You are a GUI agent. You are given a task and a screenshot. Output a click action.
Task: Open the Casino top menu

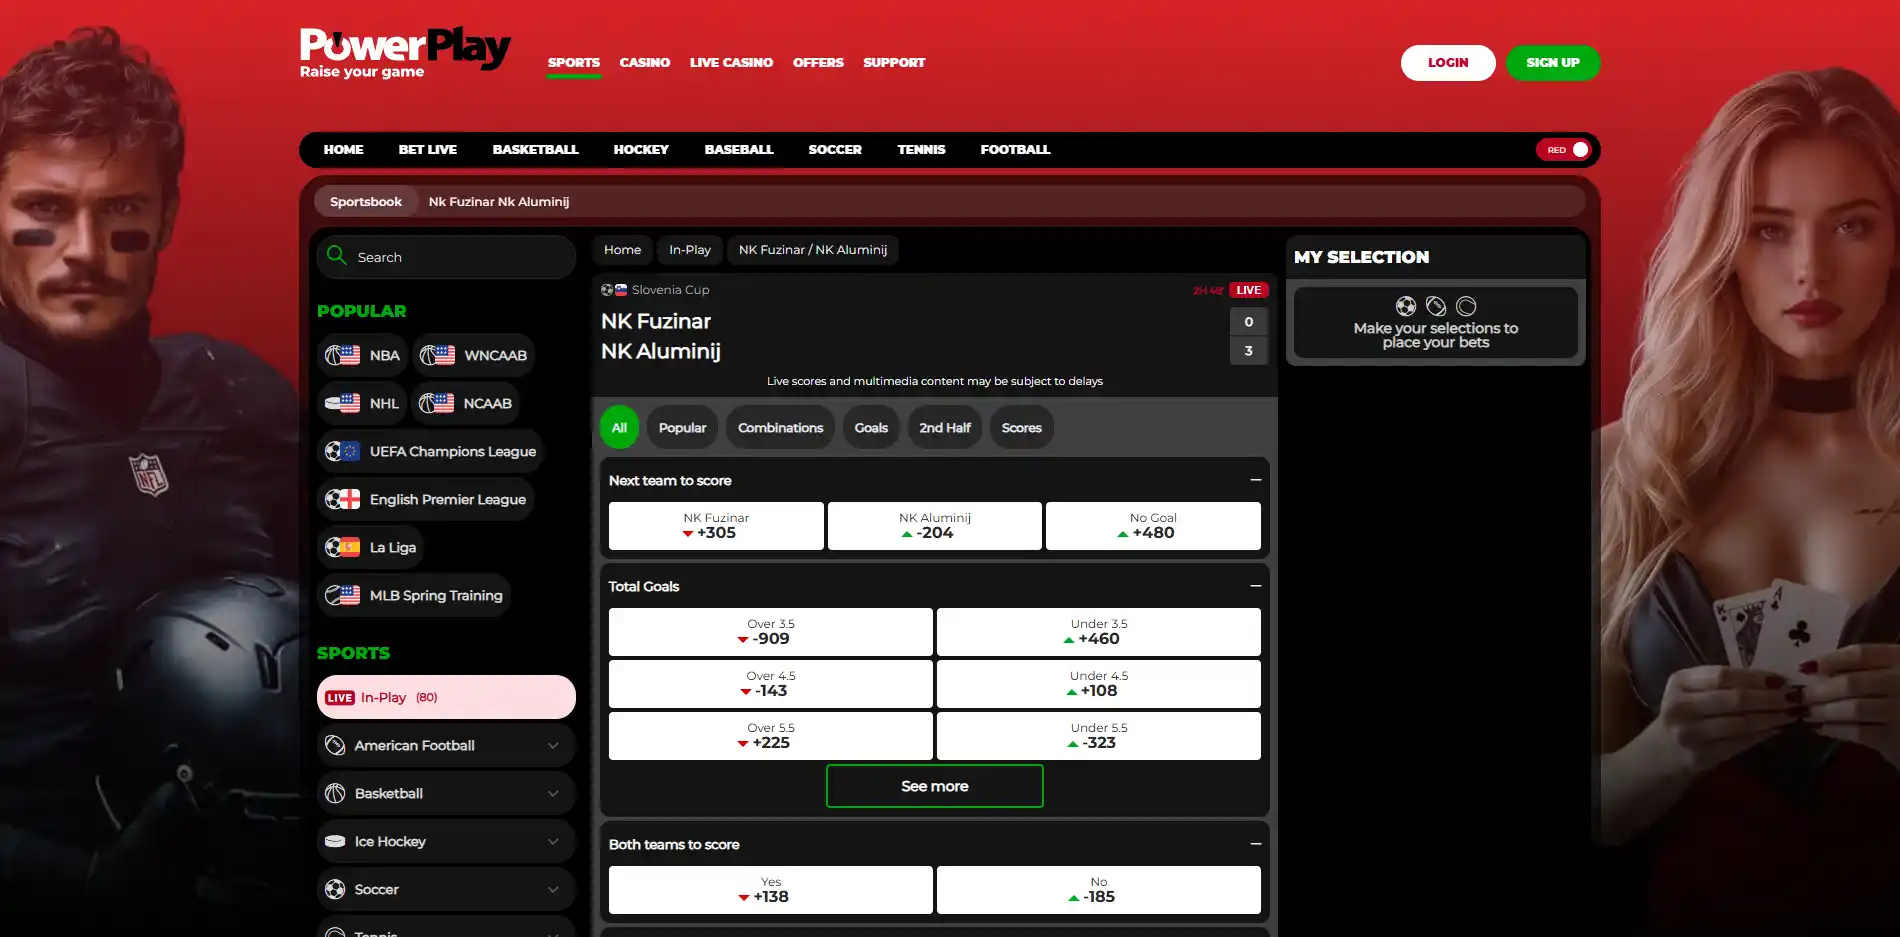[645, 62]
